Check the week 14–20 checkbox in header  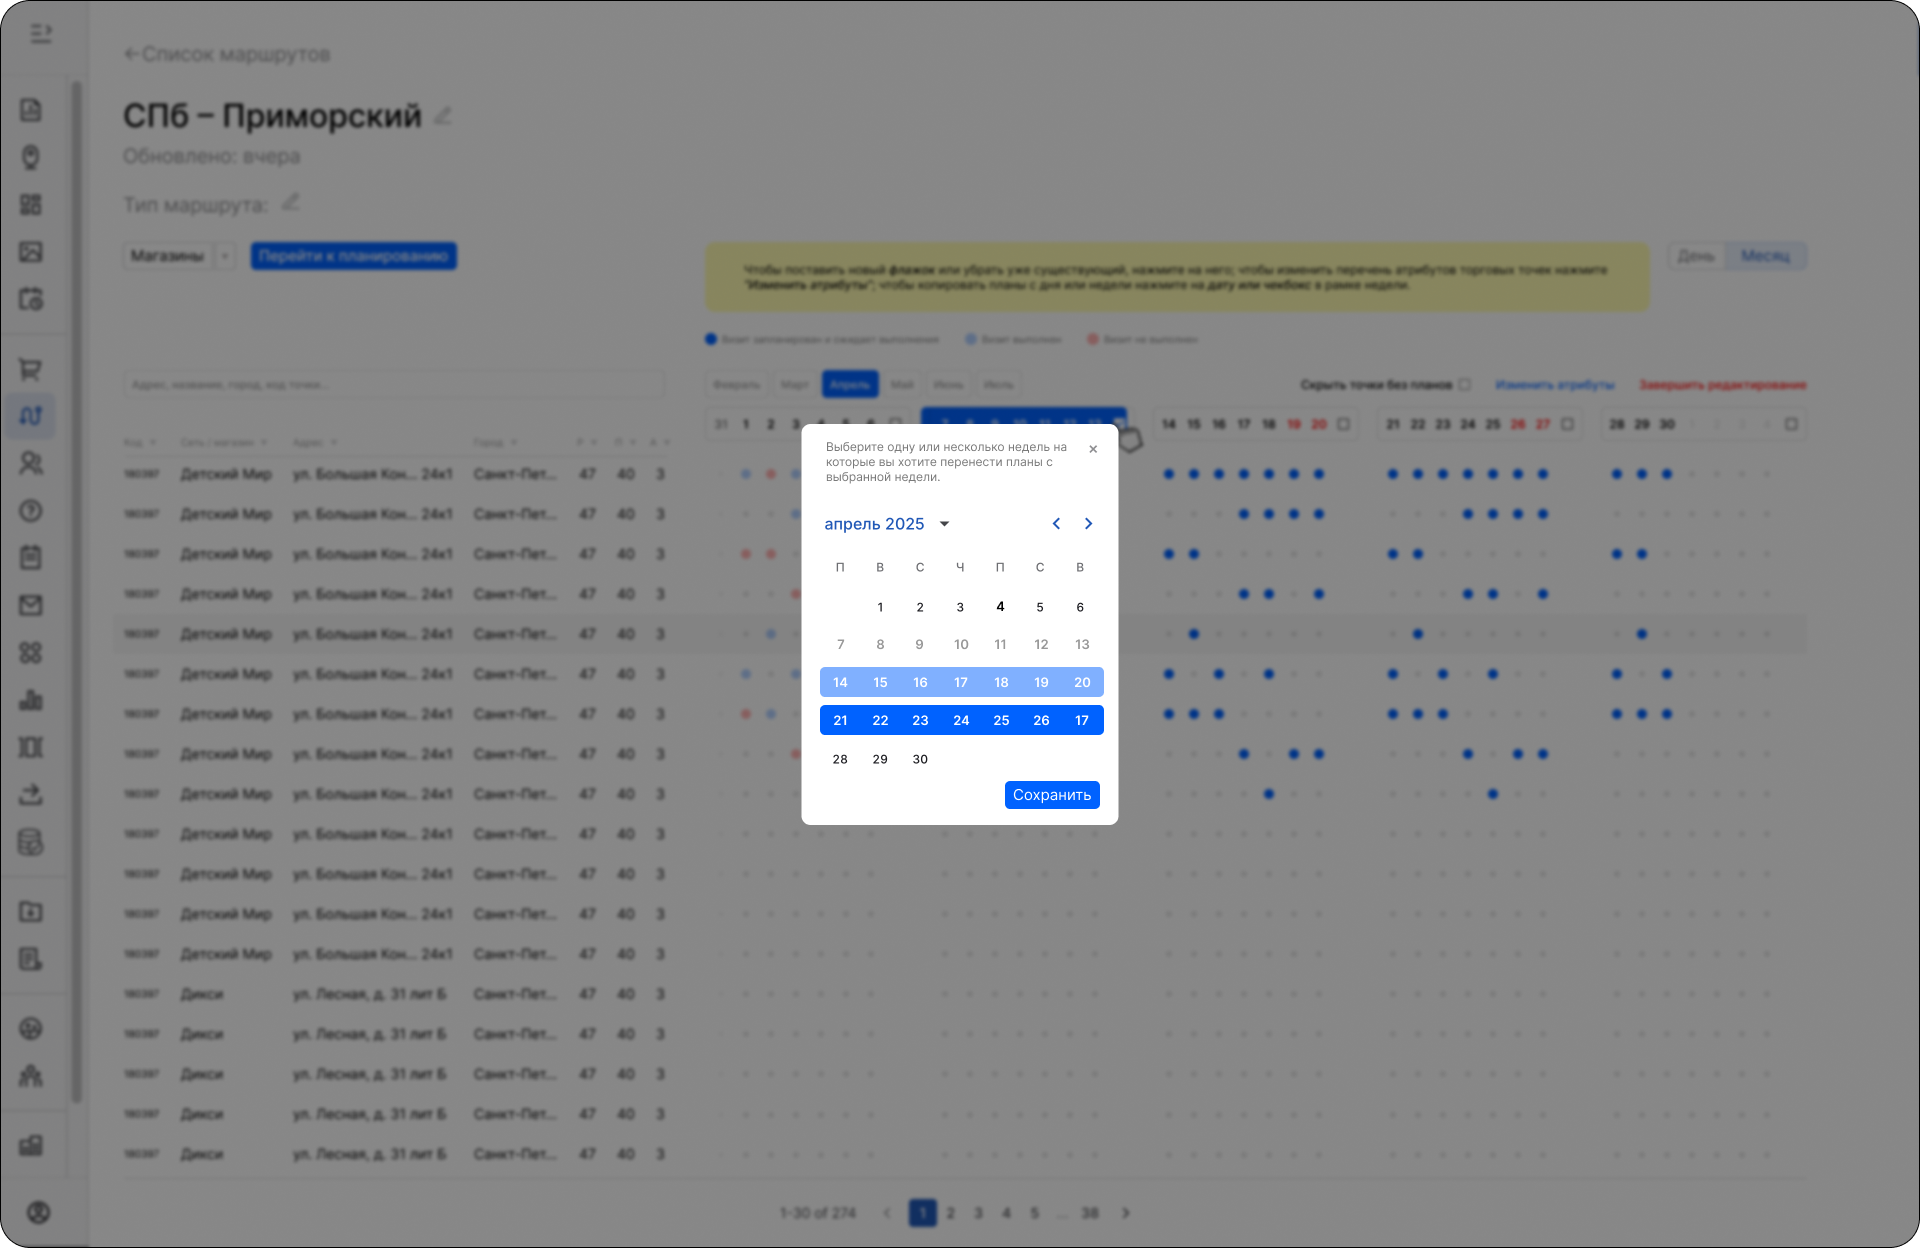click(1343, 424)
